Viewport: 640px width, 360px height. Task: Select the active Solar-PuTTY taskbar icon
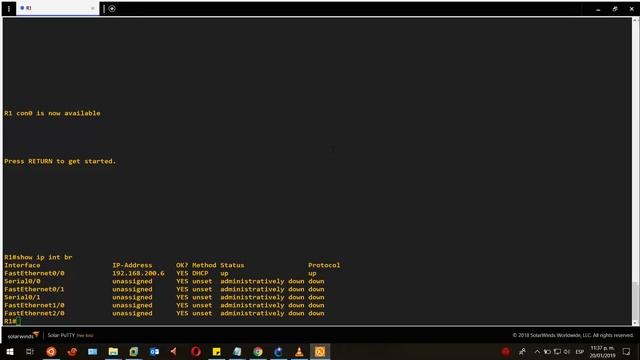pyautogui.click(x=320, y=351)
